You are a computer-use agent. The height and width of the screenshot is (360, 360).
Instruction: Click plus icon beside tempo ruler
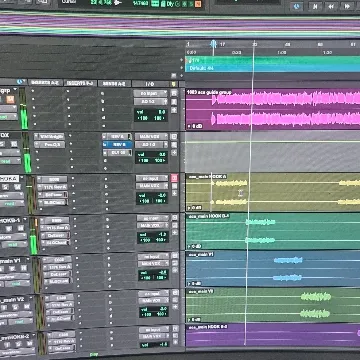(182, 60)
